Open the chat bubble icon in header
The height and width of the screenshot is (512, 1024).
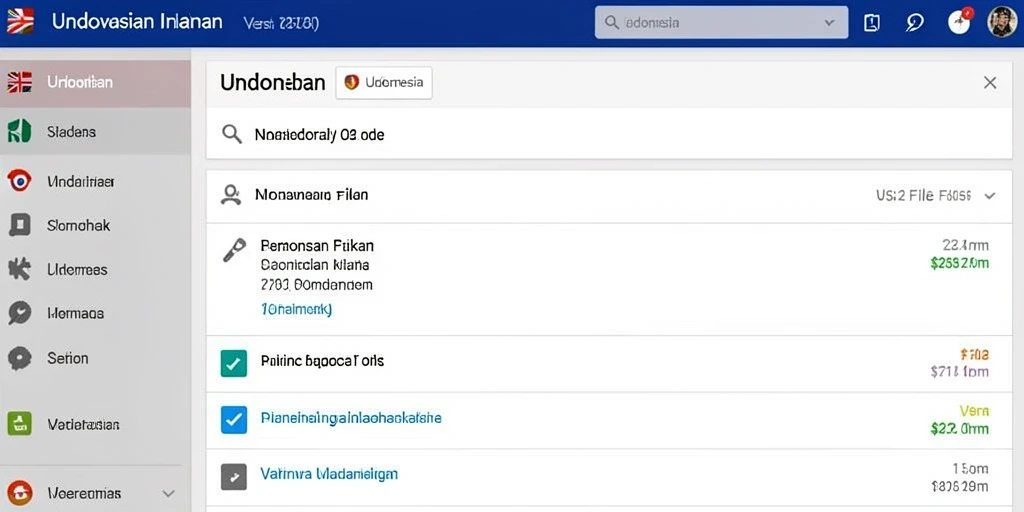[914, 23]
